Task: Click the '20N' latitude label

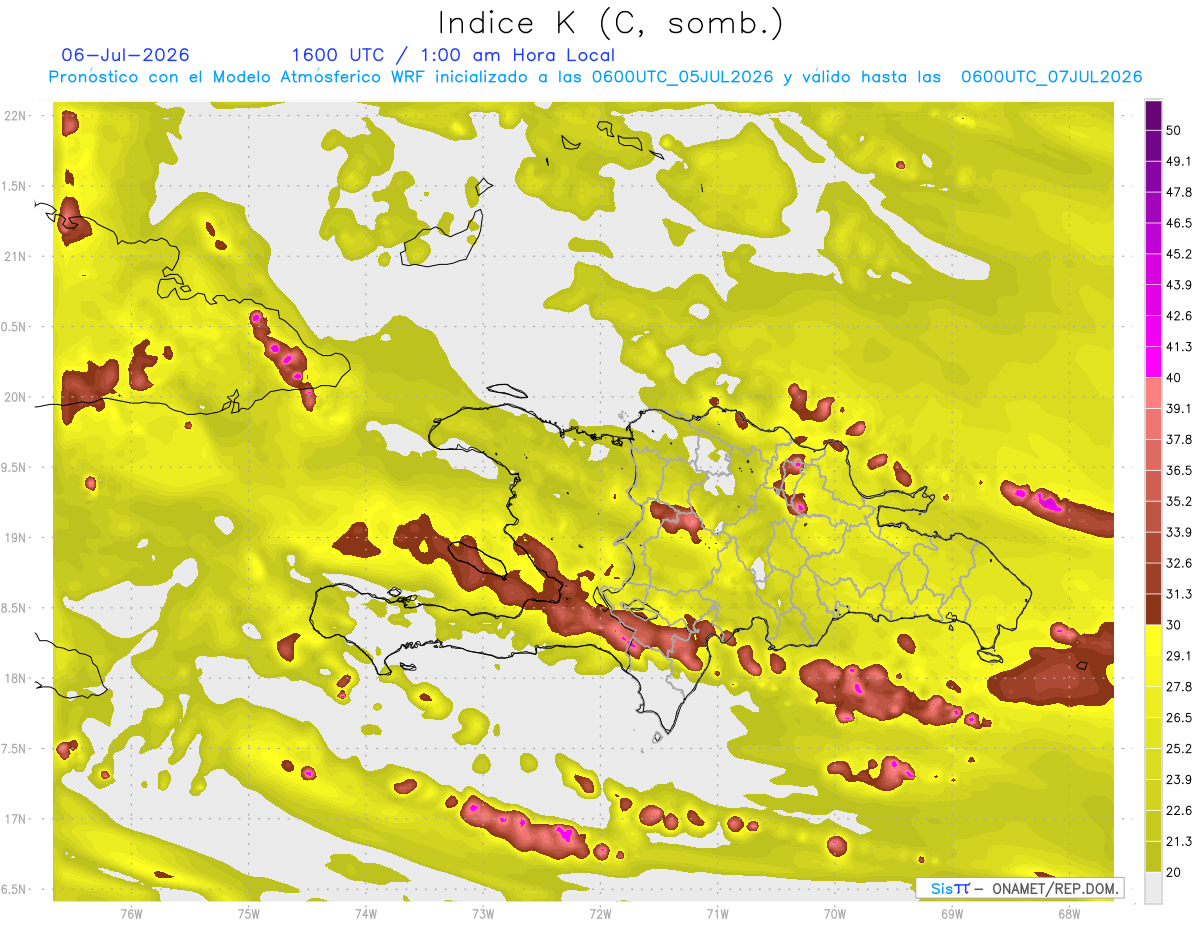Action: tap(15, 397)
